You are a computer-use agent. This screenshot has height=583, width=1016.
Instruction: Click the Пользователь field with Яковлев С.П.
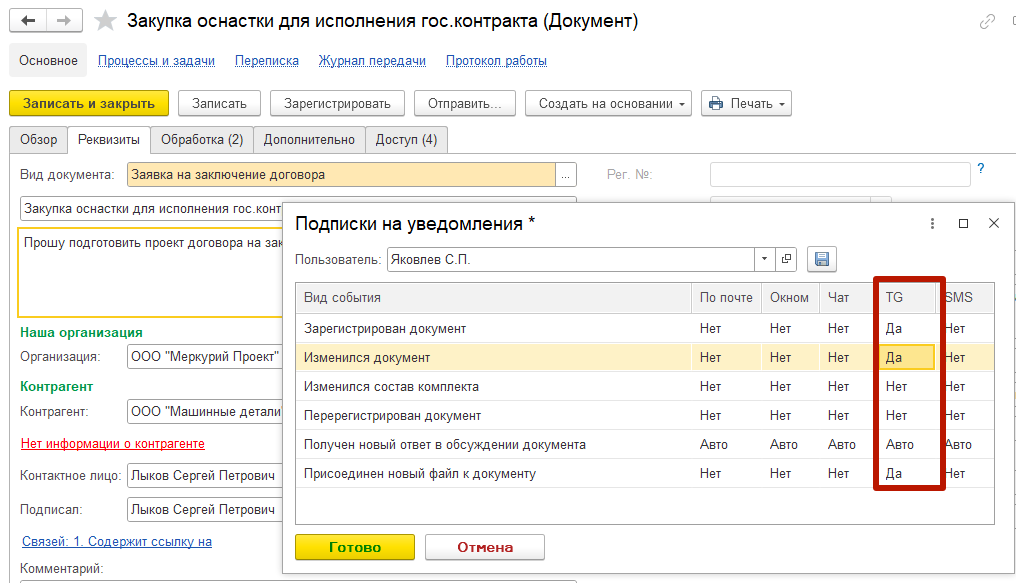[x=570, y=259]
